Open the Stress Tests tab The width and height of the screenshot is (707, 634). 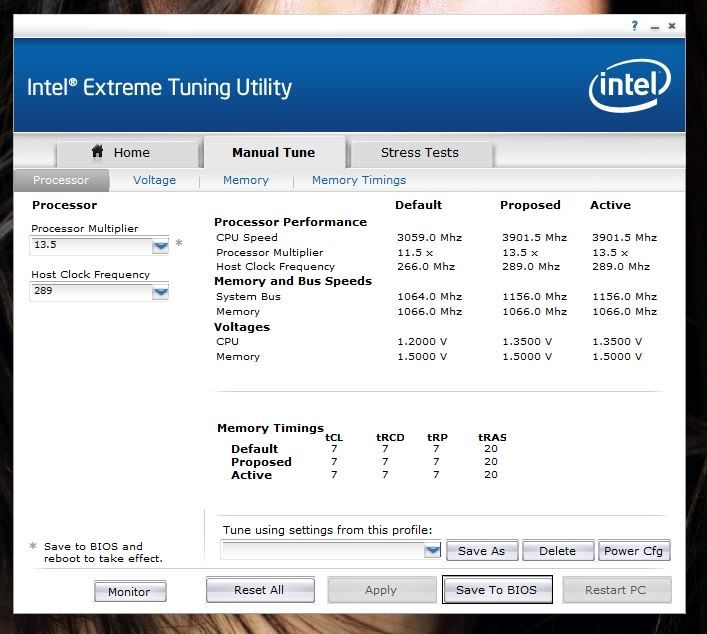click(420, 153)
